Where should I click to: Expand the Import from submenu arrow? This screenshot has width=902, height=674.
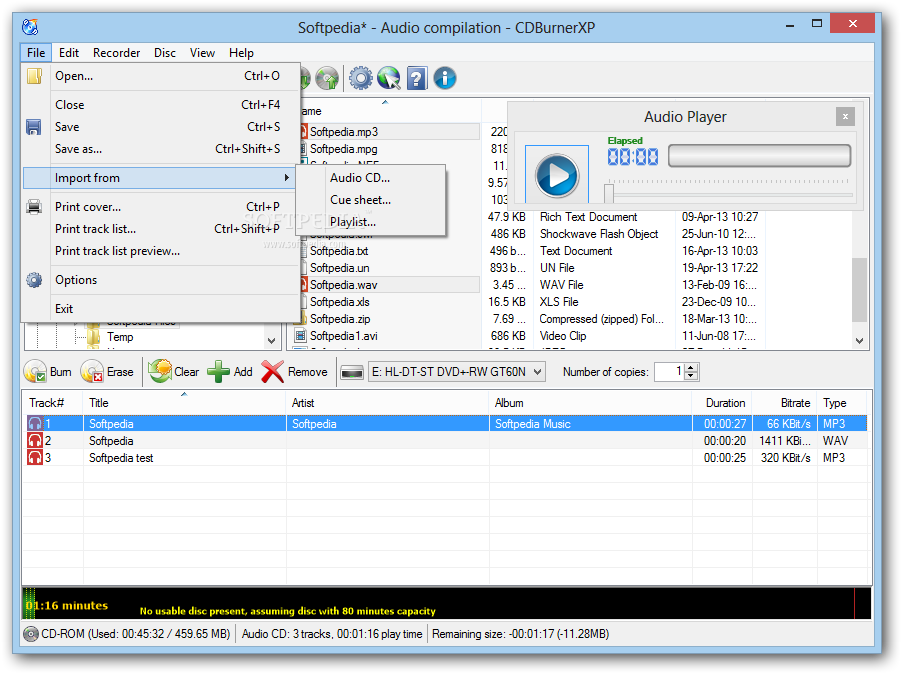pos(286,178)
